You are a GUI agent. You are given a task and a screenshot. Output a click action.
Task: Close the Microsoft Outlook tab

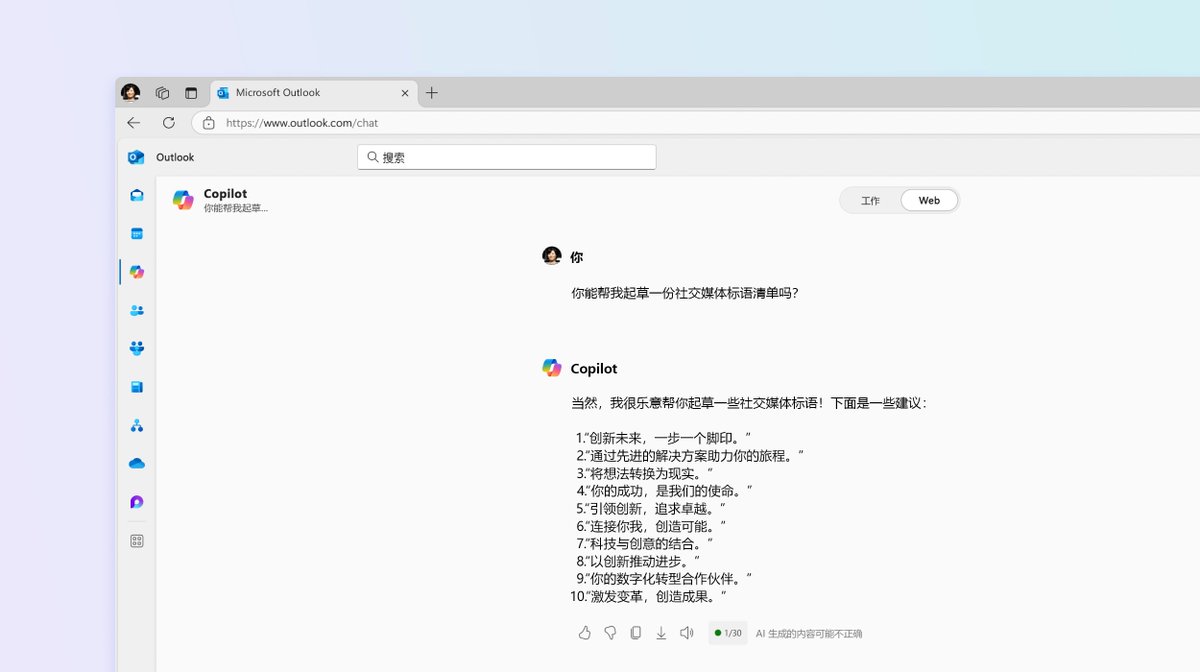(x=405, y=93)
